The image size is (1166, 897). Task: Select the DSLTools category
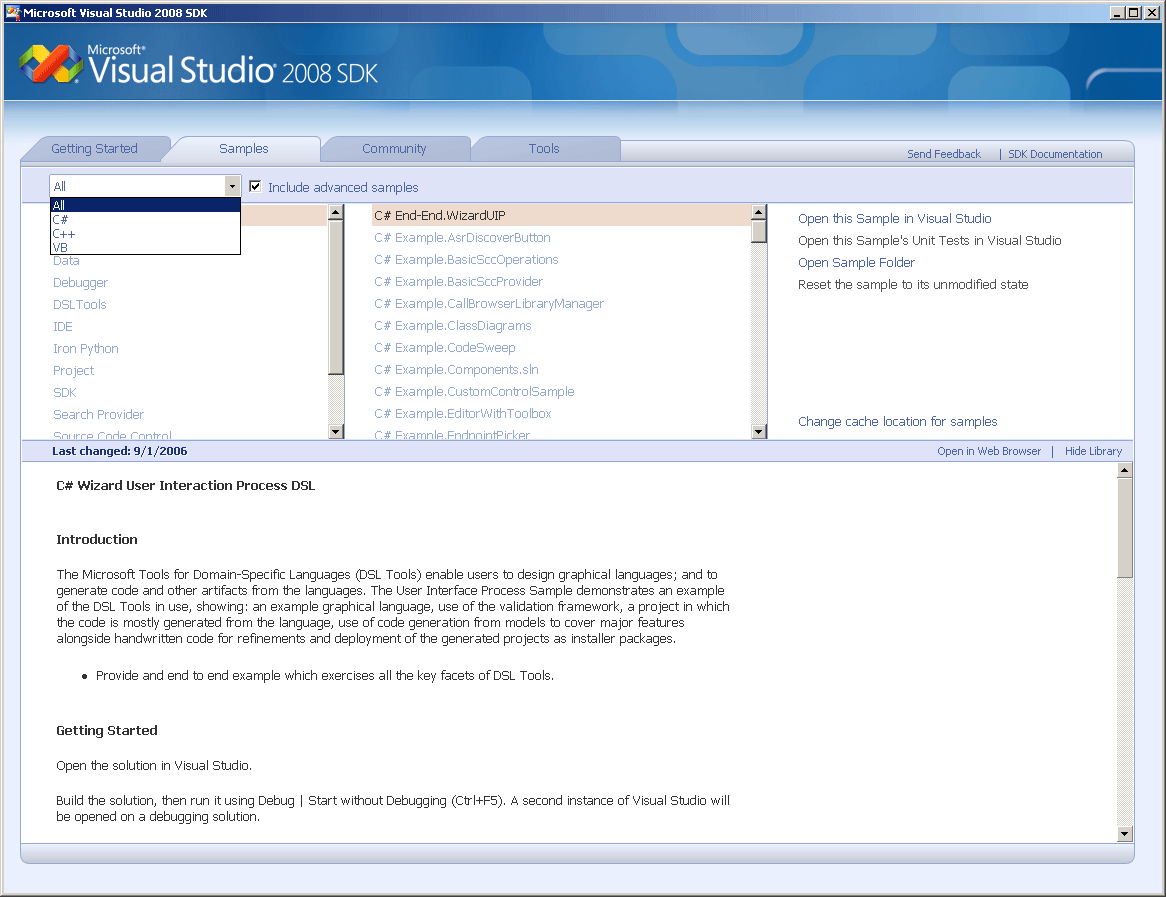point(80,305)
